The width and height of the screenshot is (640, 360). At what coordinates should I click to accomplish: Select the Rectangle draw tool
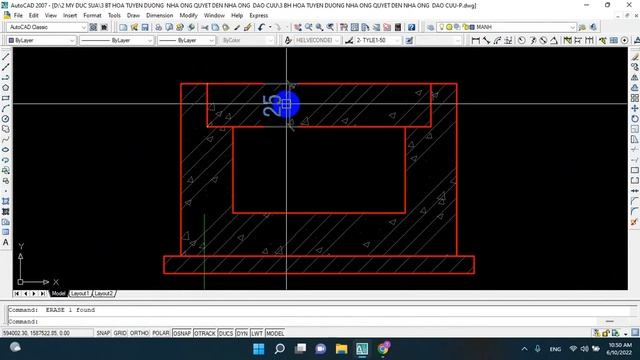coord(6,98)
